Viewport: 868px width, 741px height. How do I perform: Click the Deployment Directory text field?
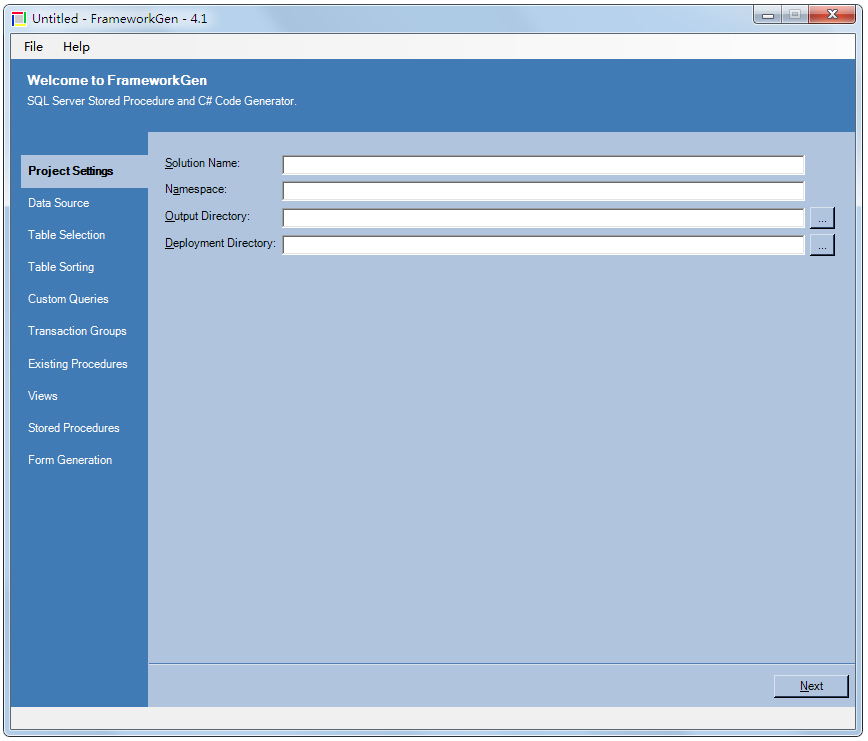[x=543, y=245]
